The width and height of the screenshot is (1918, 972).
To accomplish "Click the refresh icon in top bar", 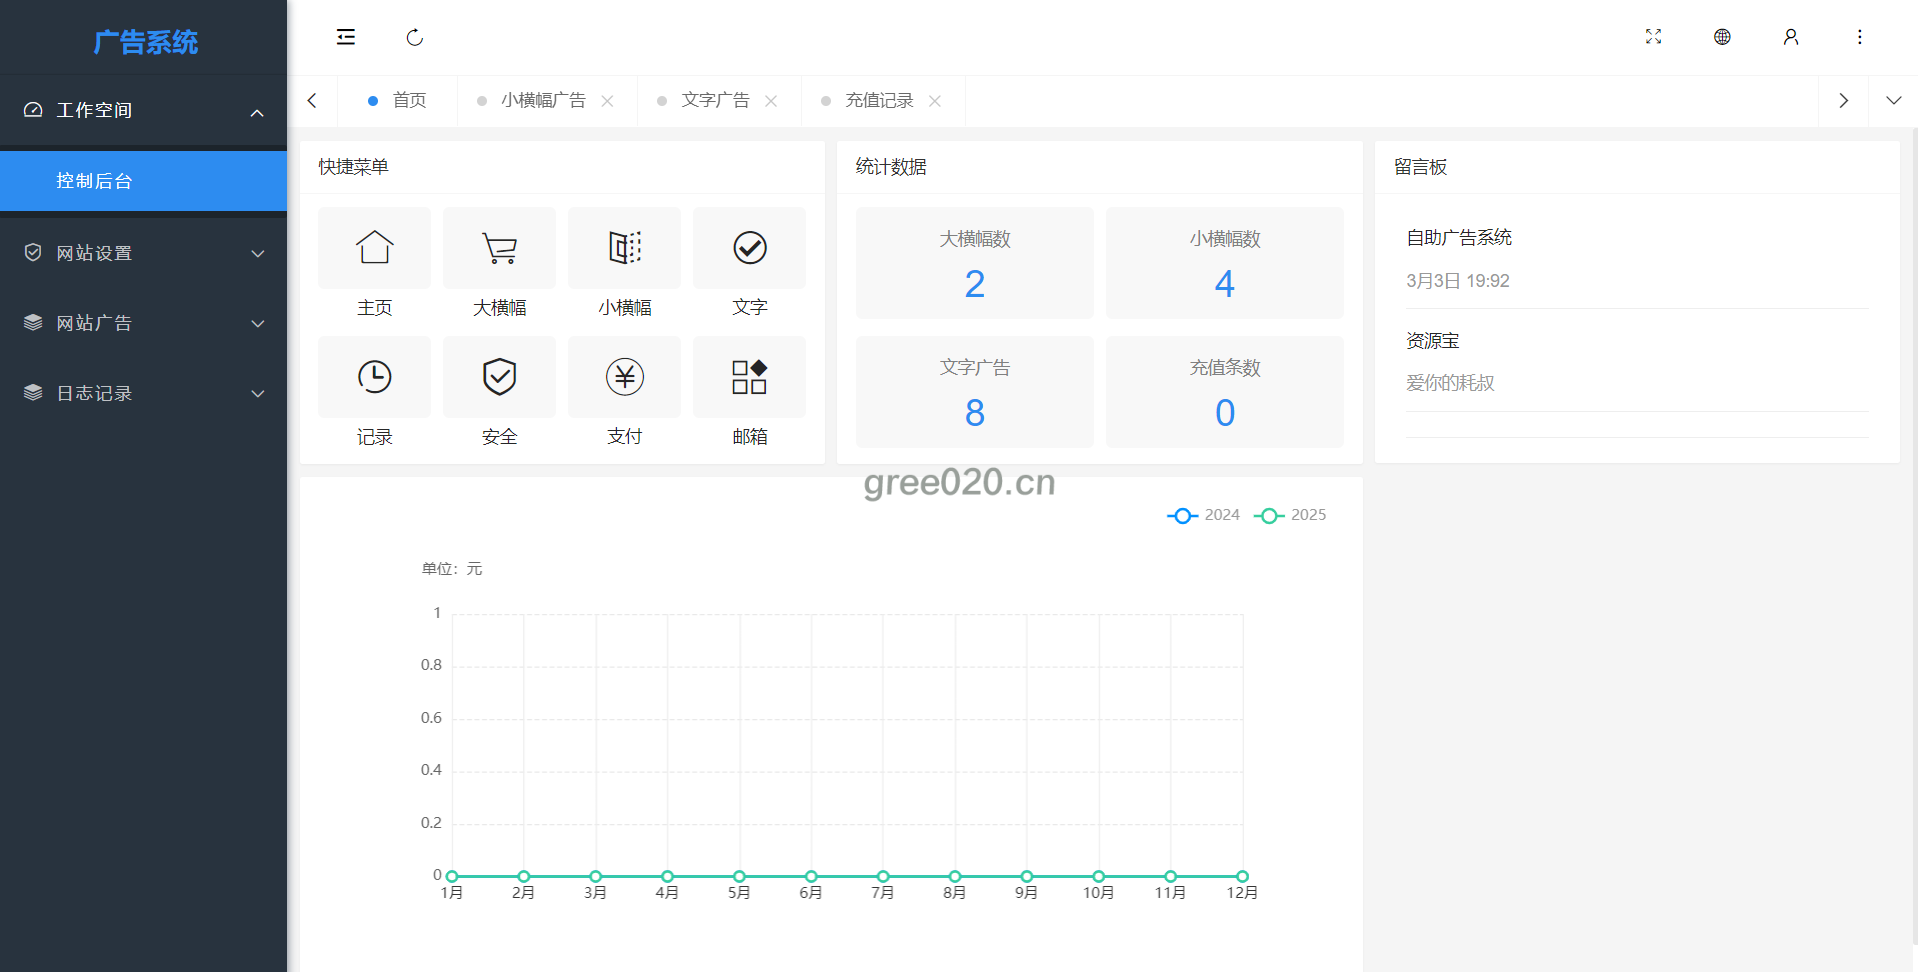I will coord(415,38).
